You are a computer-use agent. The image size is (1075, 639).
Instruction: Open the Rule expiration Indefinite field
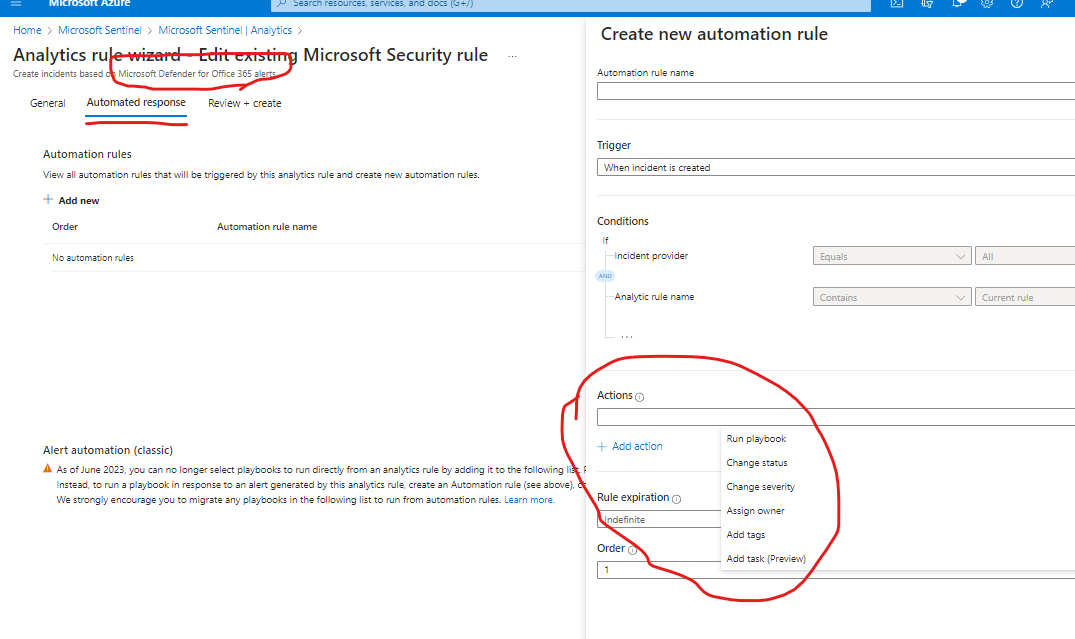(x=659, y=520)
